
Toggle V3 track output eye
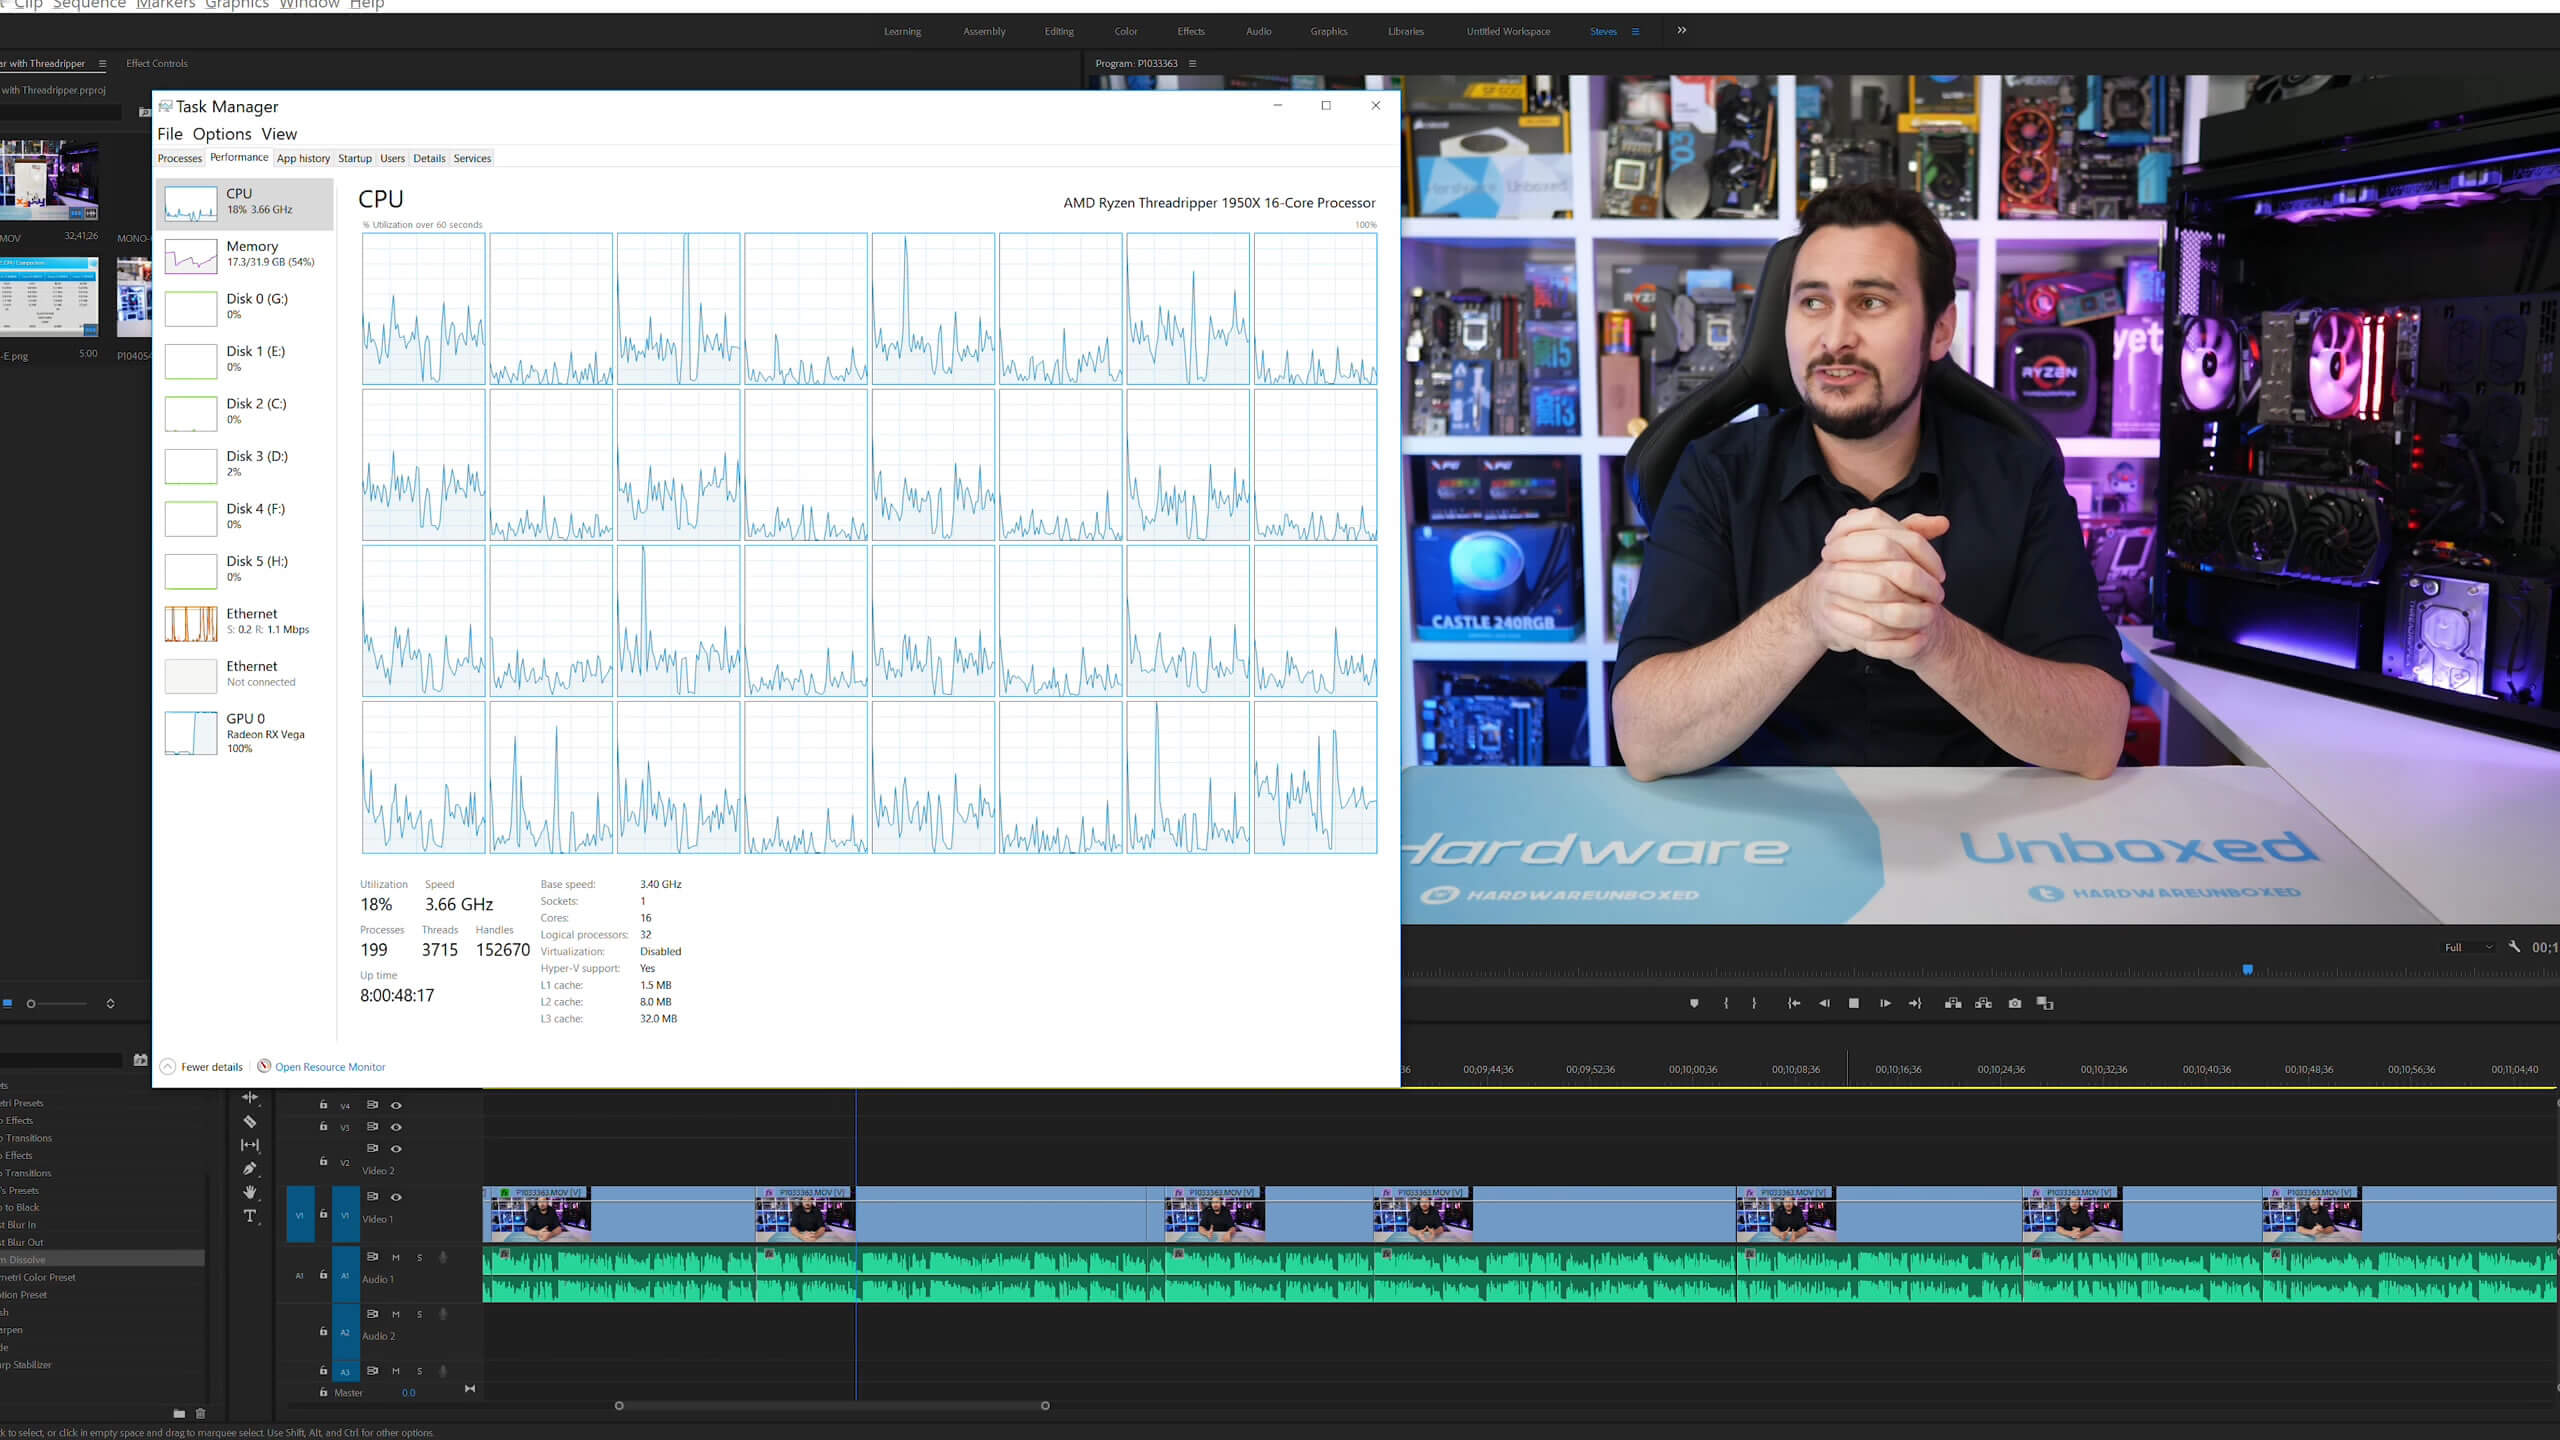point(396,1127)
